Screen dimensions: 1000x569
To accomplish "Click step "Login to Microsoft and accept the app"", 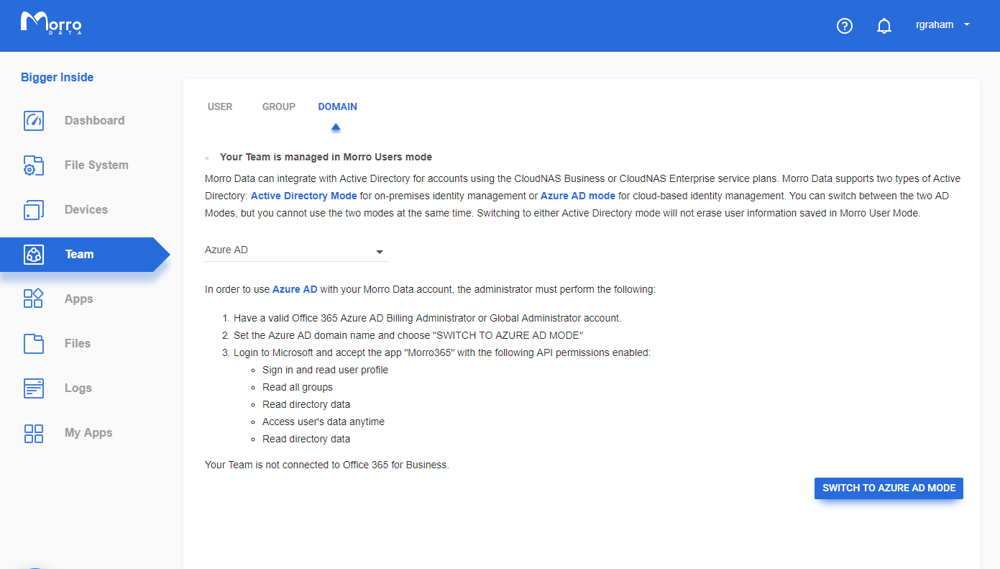I will click(442, 353).
